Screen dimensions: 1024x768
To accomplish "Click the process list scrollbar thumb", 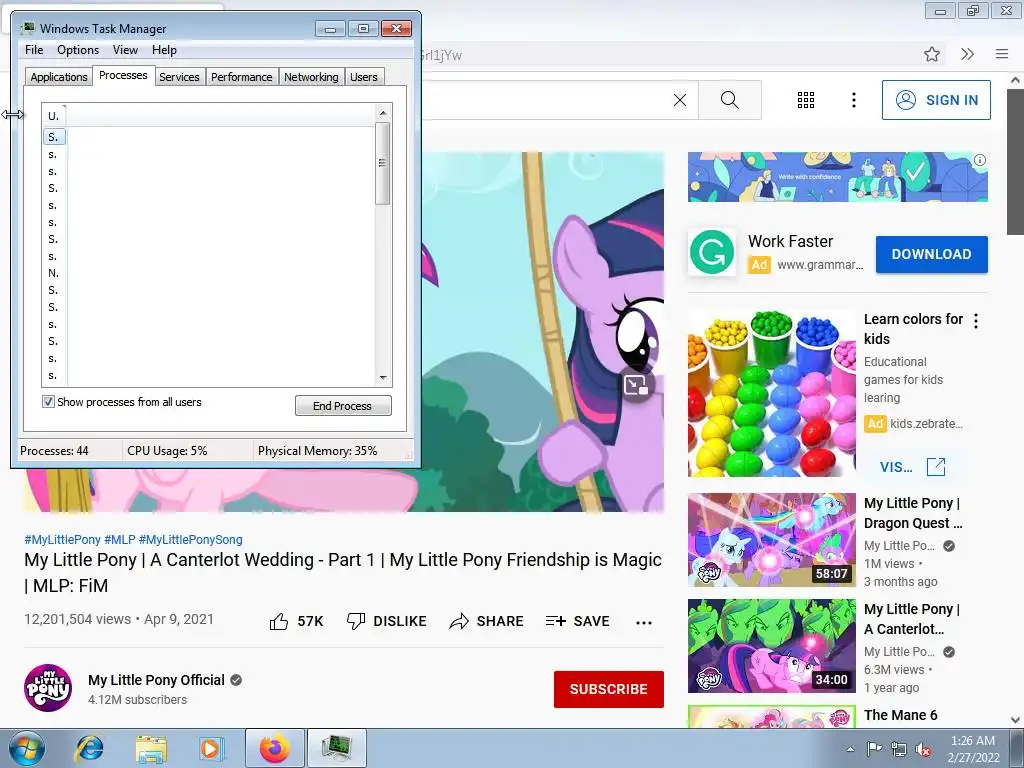I will coord(383,163).
